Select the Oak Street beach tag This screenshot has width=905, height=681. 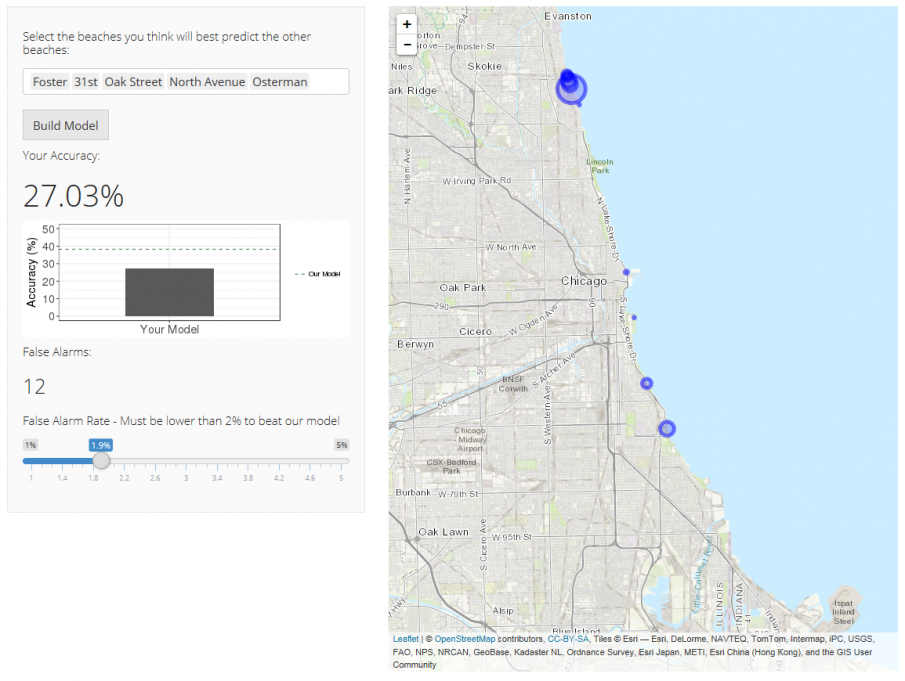(x=133, y=82)
